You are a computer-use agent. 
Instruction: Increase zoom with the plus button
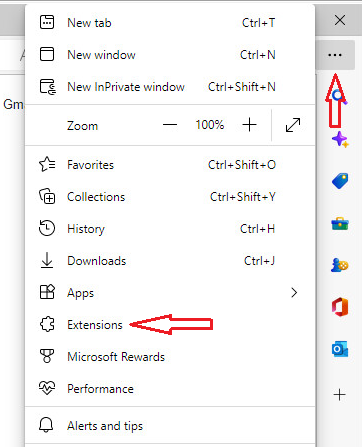pyautogui.click(x=249, y=125)
